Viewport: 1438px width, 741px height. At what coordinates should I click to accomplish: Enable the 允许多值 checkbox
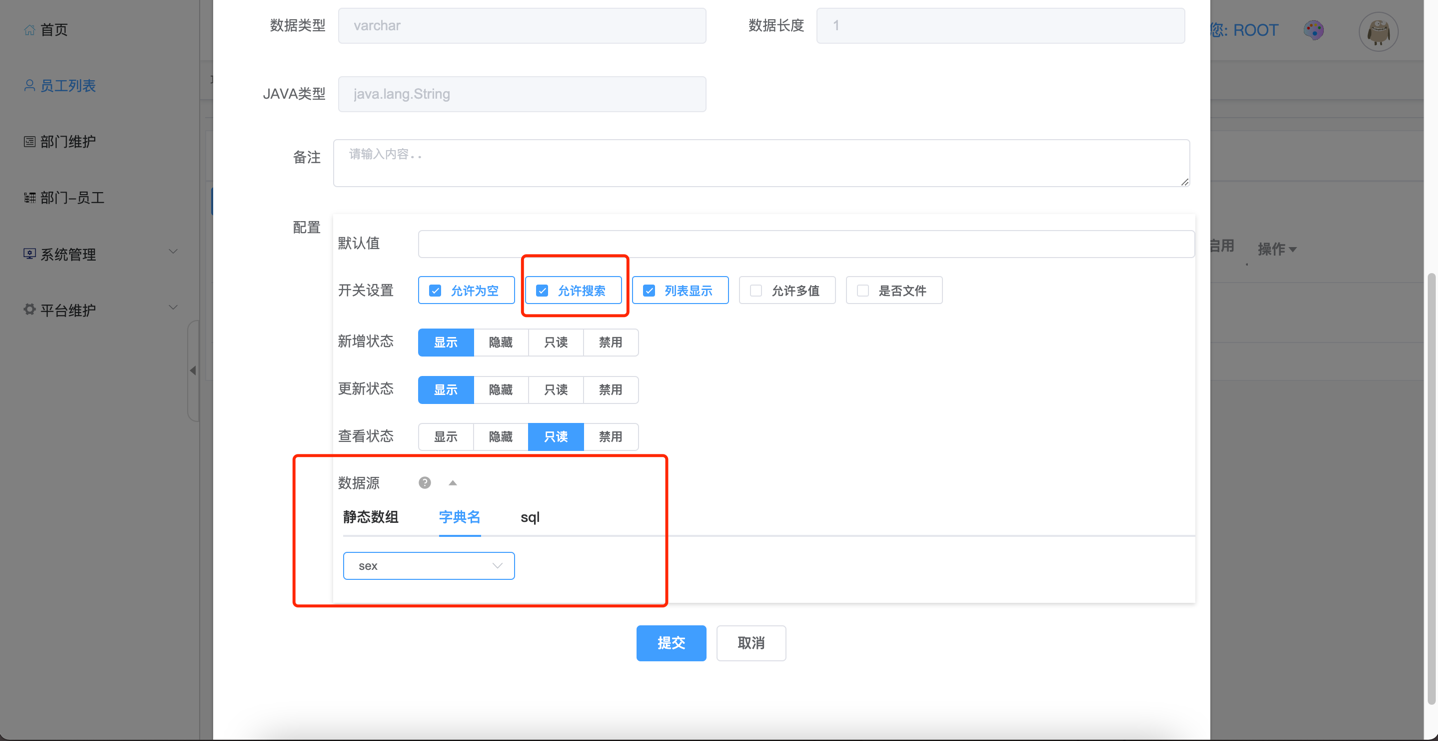756,291
